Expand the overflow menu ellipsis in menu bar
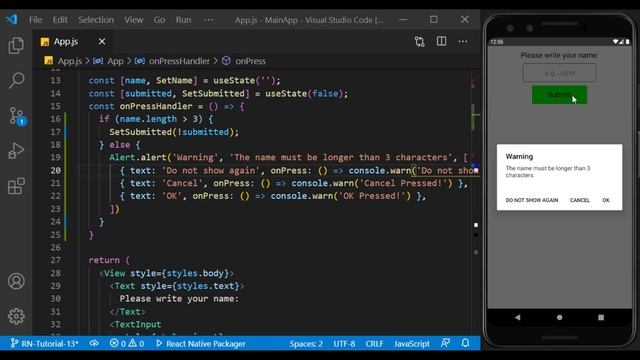The image size is (640, 360). (209, 20)
